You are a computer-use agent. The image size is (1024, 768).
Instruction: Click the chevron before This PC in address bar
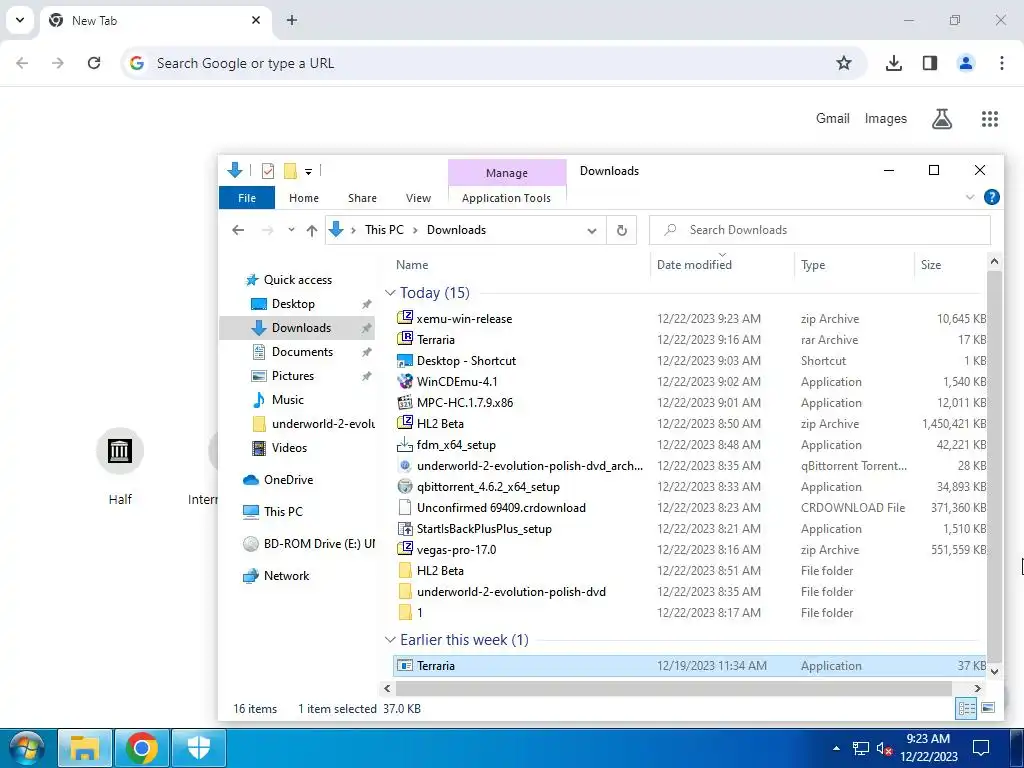[x=353, y=230]
